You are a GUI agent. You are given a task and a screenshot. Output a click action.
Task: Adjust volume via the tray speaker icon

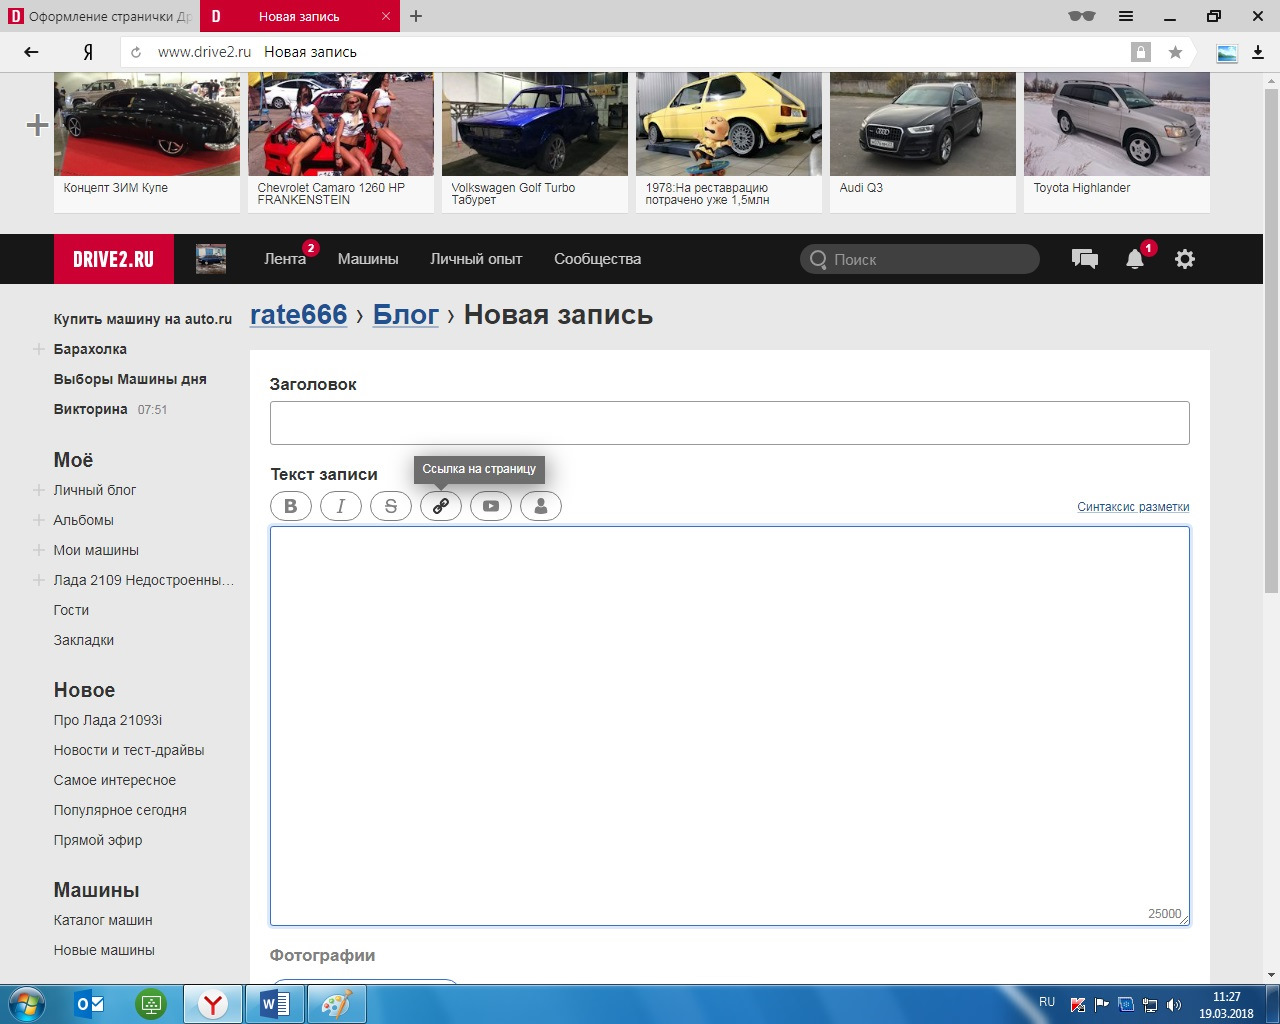1174,1004
